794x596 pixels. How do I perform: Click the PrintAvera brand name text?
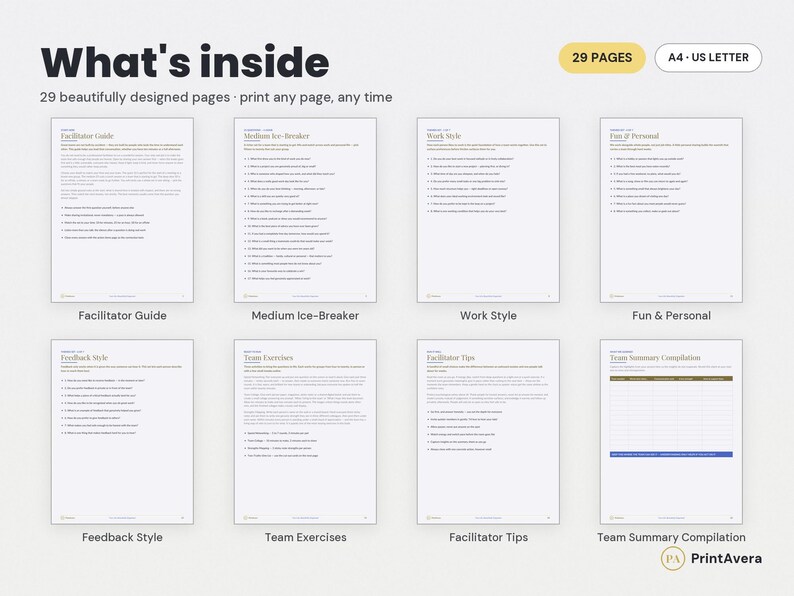[726, 559]
